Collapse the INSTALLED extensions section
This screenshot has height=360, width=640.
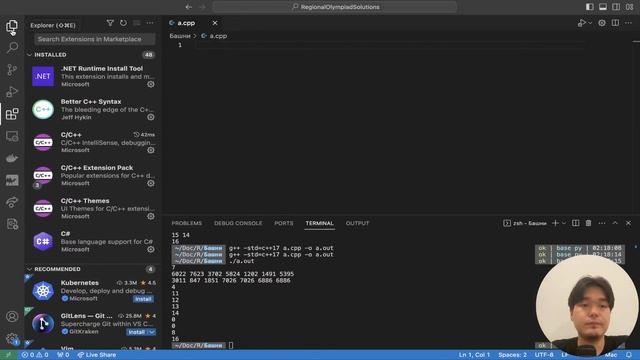click(x=29, y=55)
